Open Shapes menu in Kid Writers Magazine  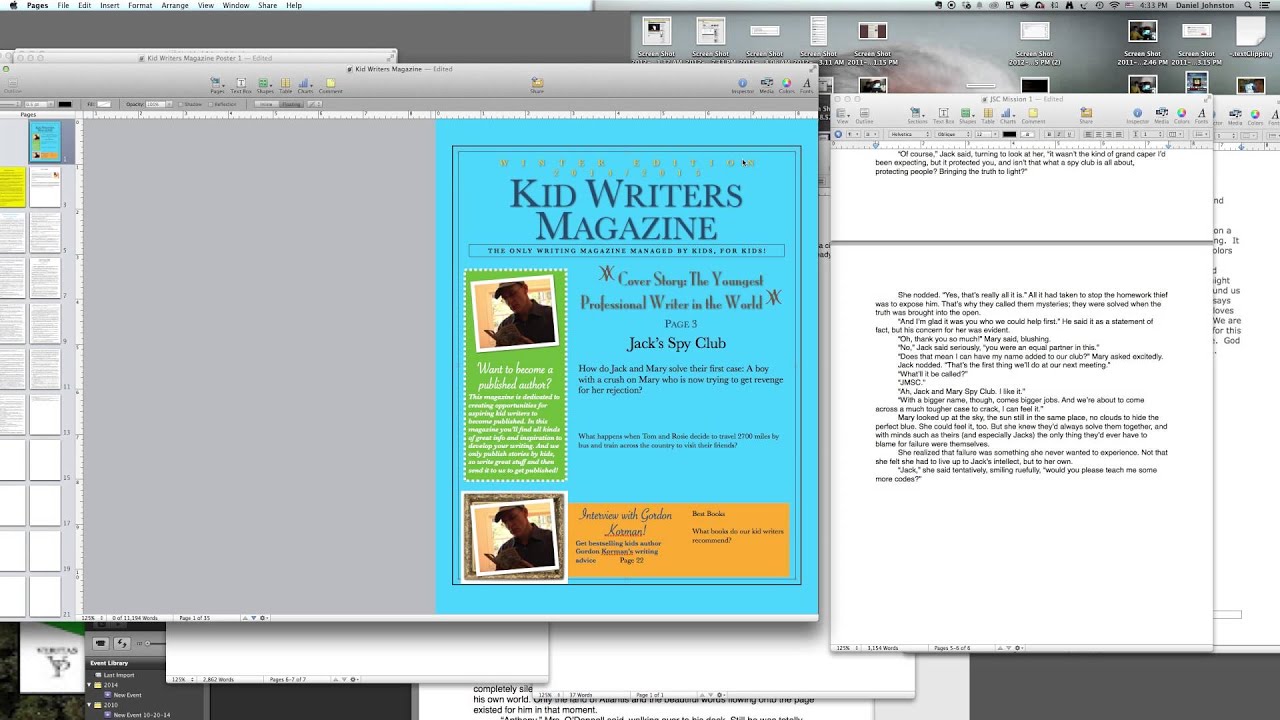tap(265, 84)
